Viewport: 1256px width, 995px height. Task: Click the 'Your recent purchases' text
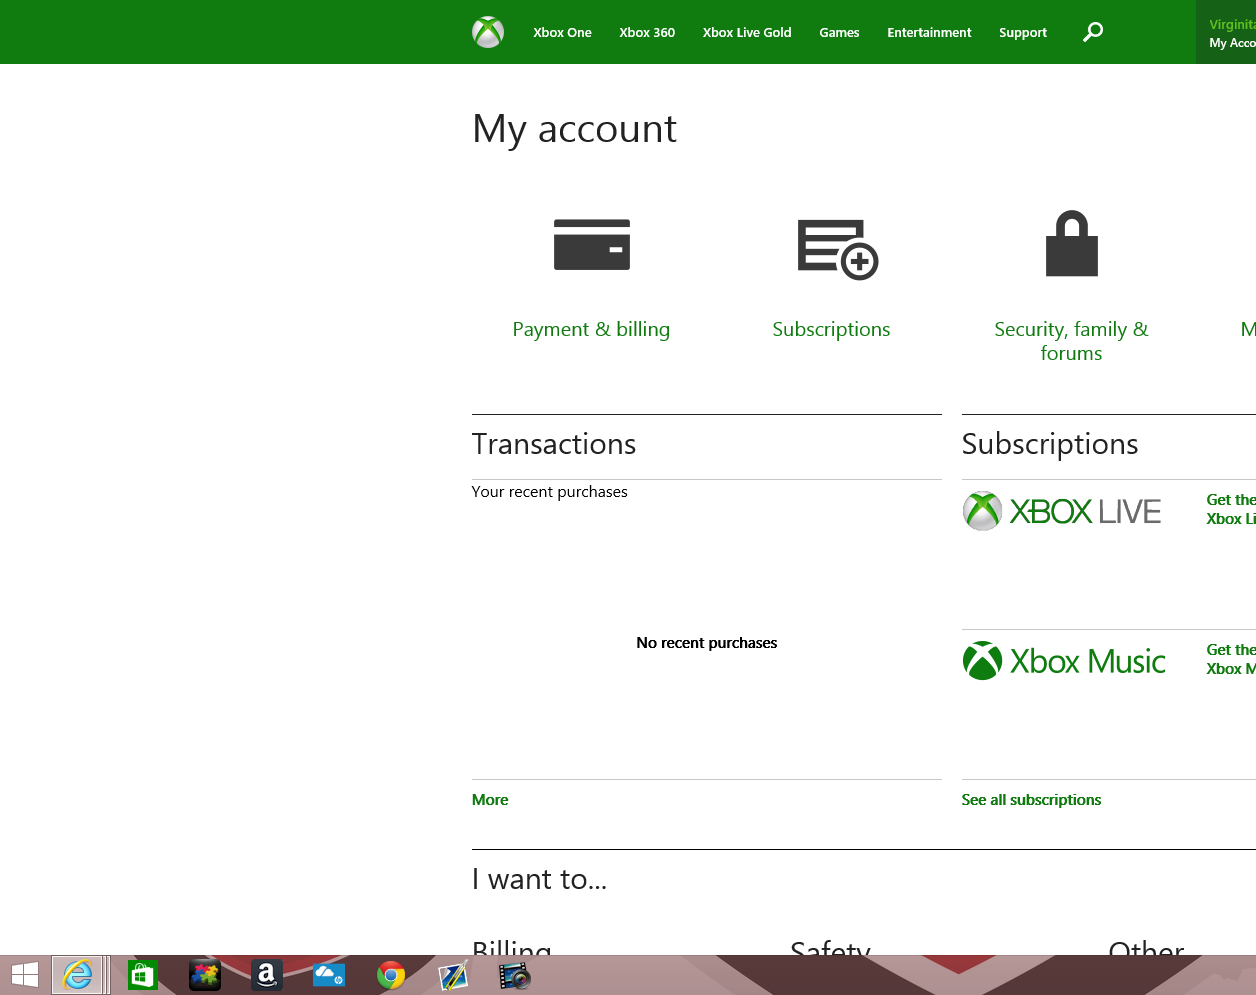pos(550,492)
